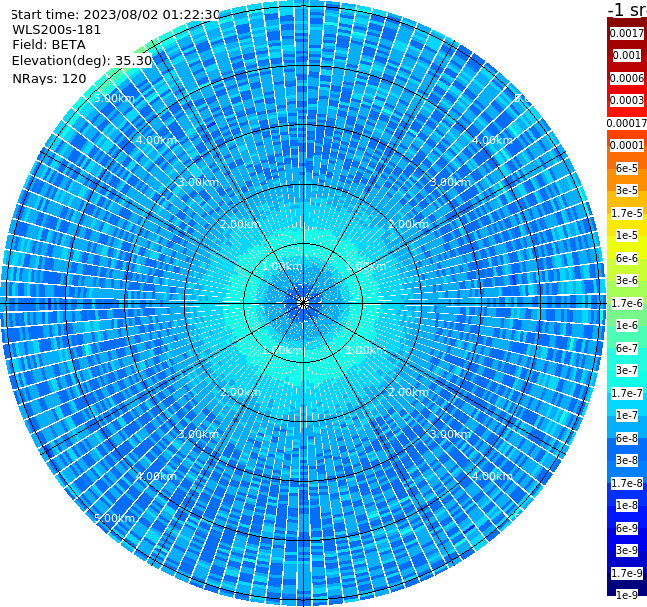Select the '1.7e-7' color bar label
Screen dimensions: 647x607
pos(627,393)
